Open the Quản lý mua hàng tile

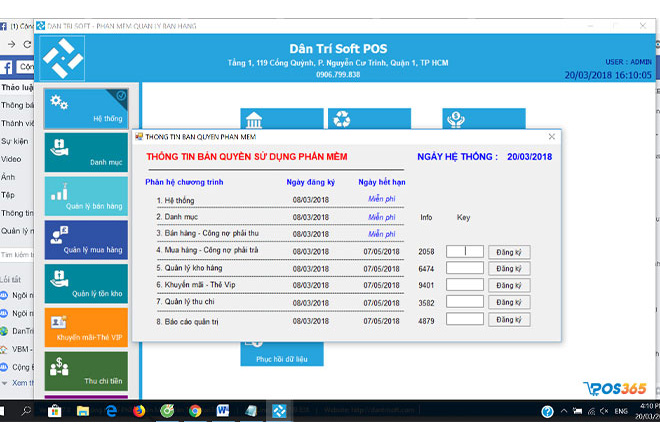click(86, 240)
